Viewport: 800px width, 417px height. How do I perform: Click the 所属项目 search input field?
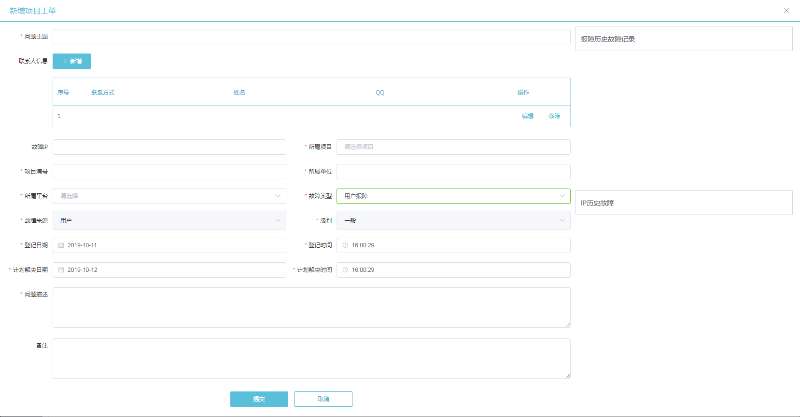[x=452, y=147]
